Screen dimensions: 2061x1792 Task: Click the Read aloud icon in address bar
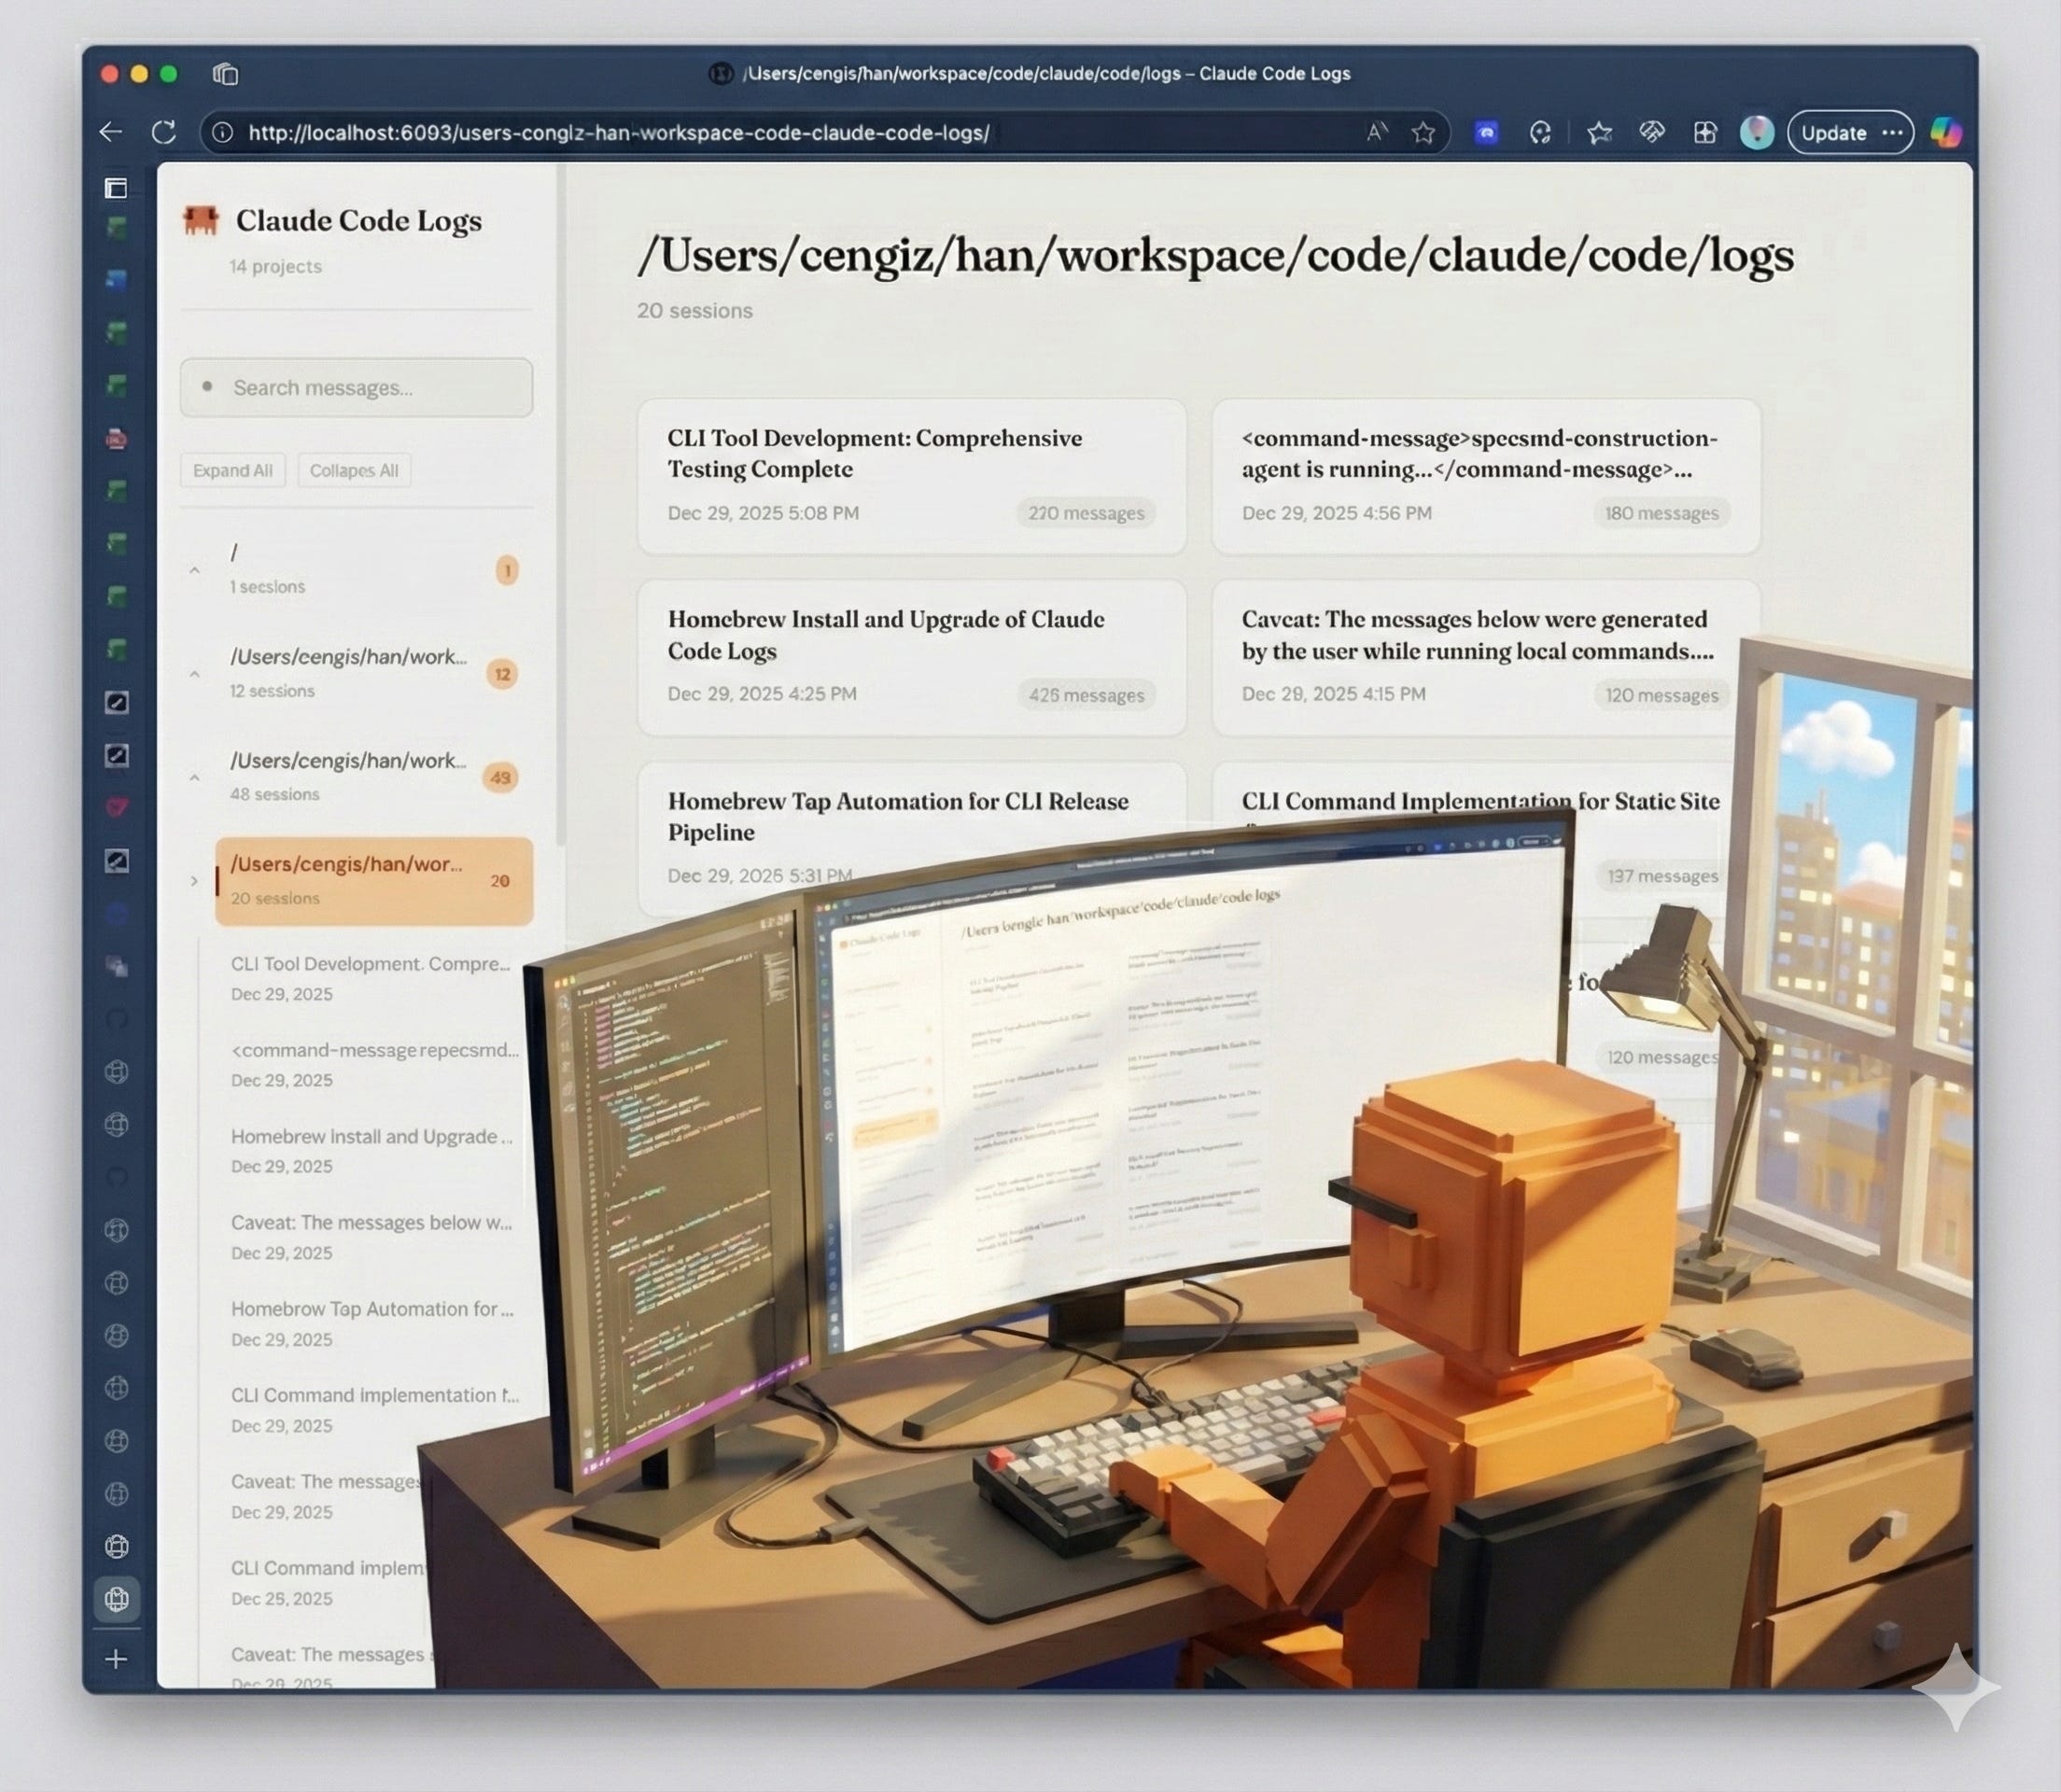point(1377,132)
